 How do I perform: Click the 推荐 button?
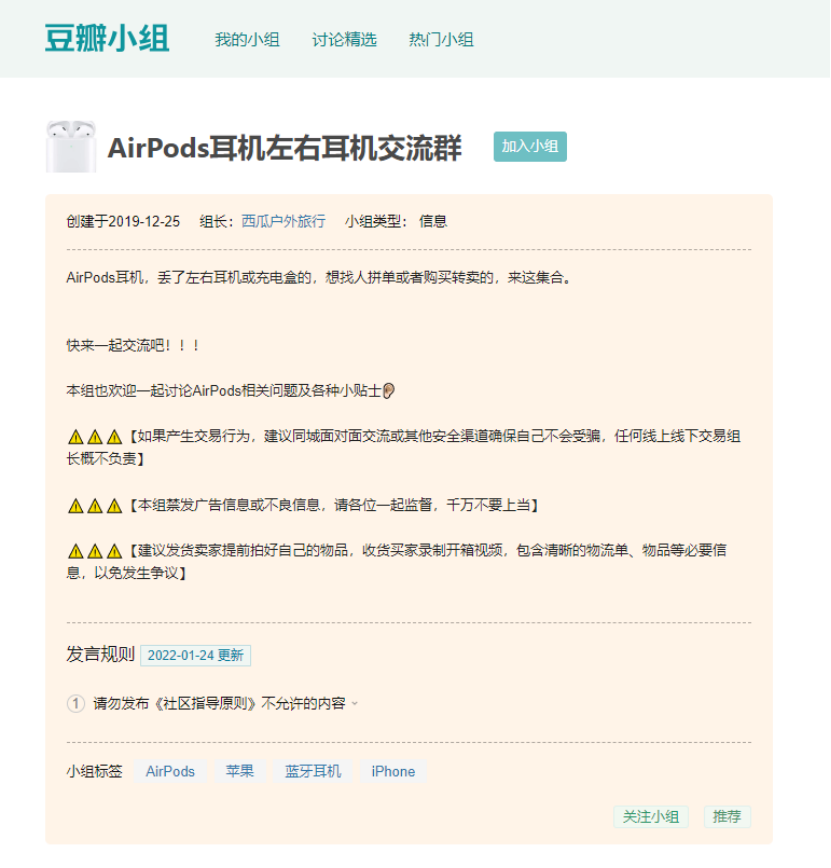[727, 817]
